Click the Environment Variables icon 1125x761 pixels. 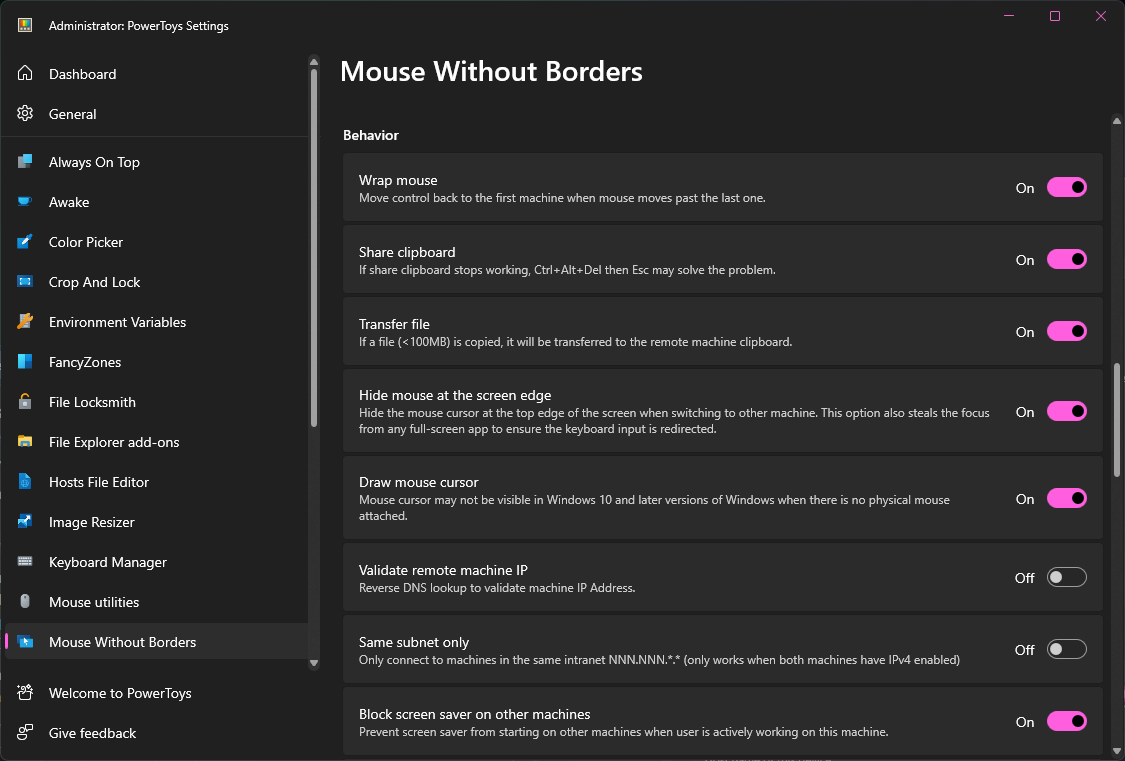[x=25, y=322]
